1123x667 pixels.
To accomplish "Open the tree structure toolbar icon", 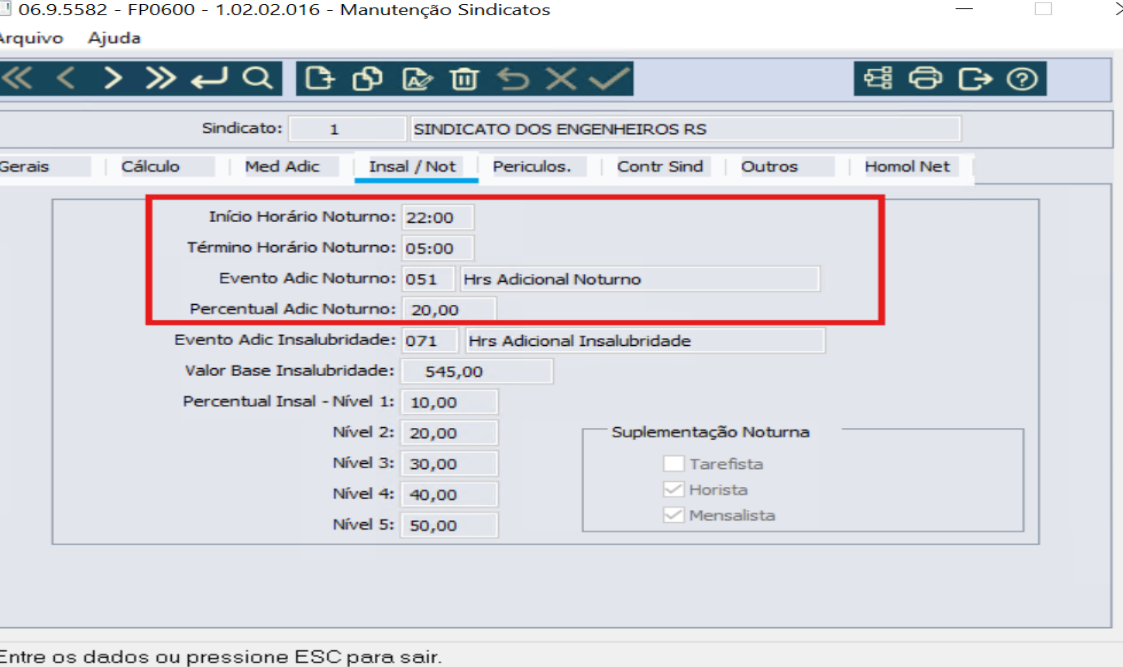I will tap(878, 77).
